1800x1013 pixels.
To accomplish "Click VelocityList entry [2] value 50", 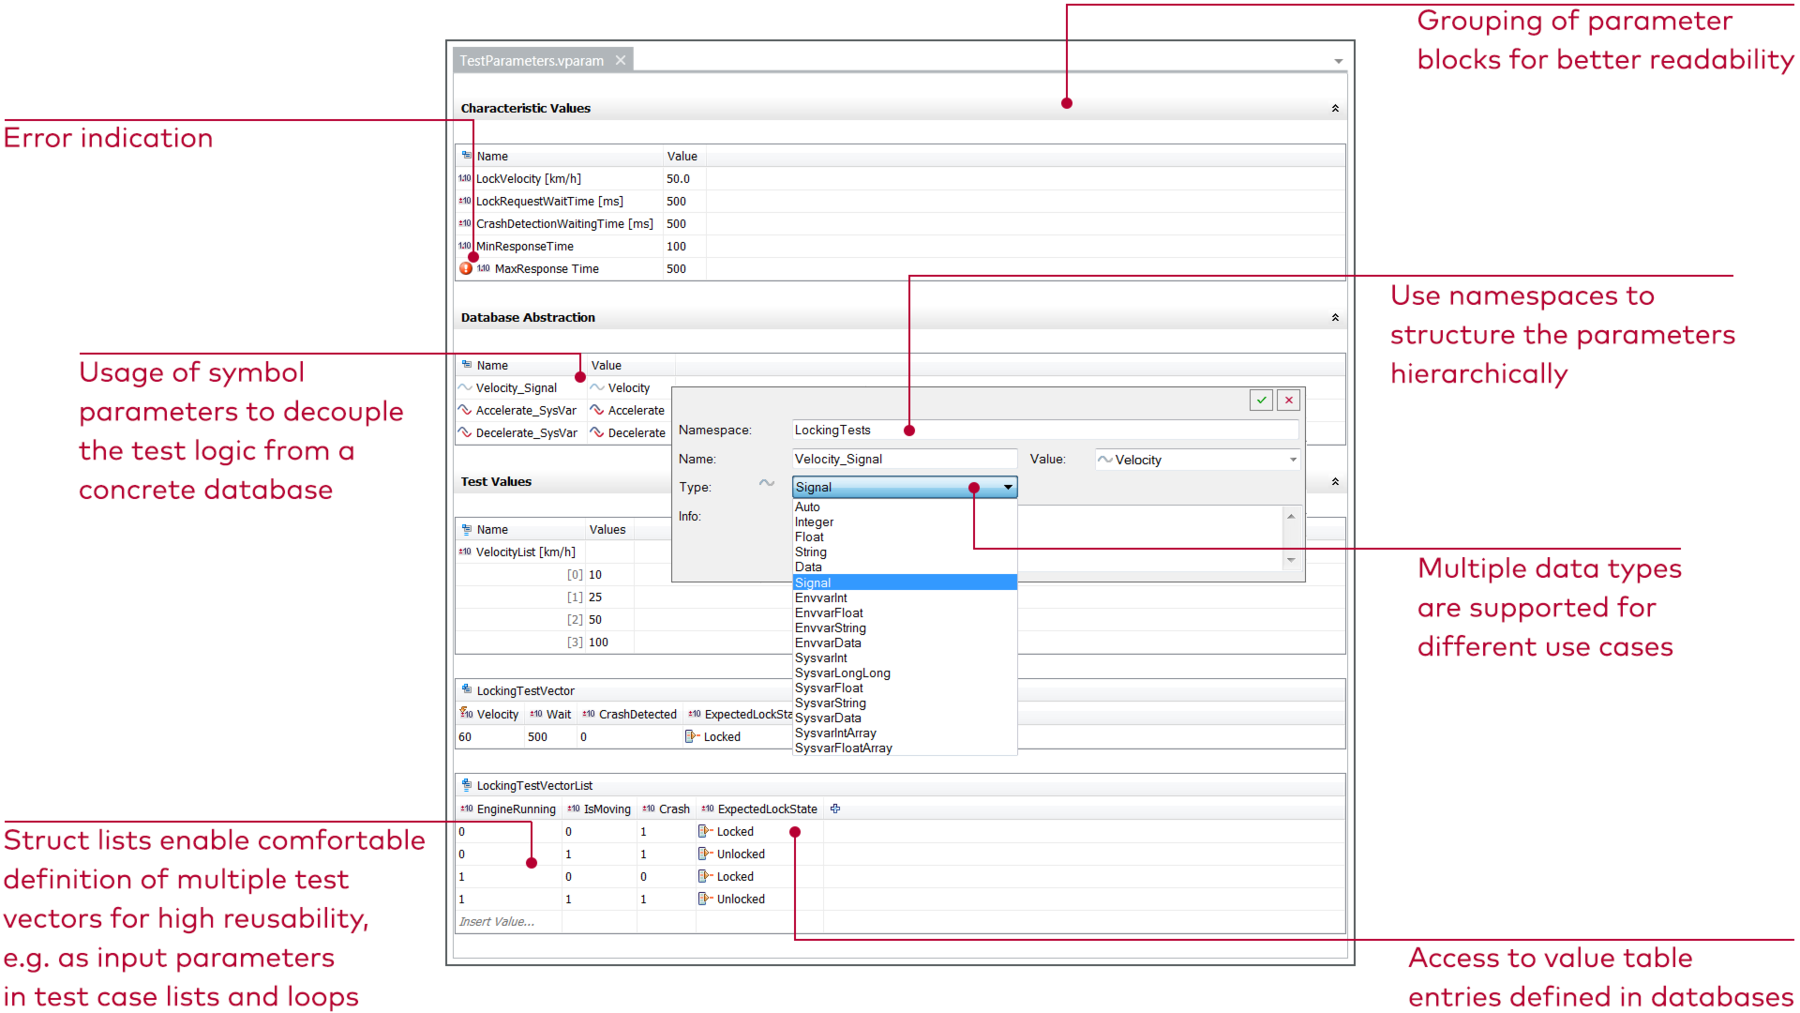I will coord(595,620).
